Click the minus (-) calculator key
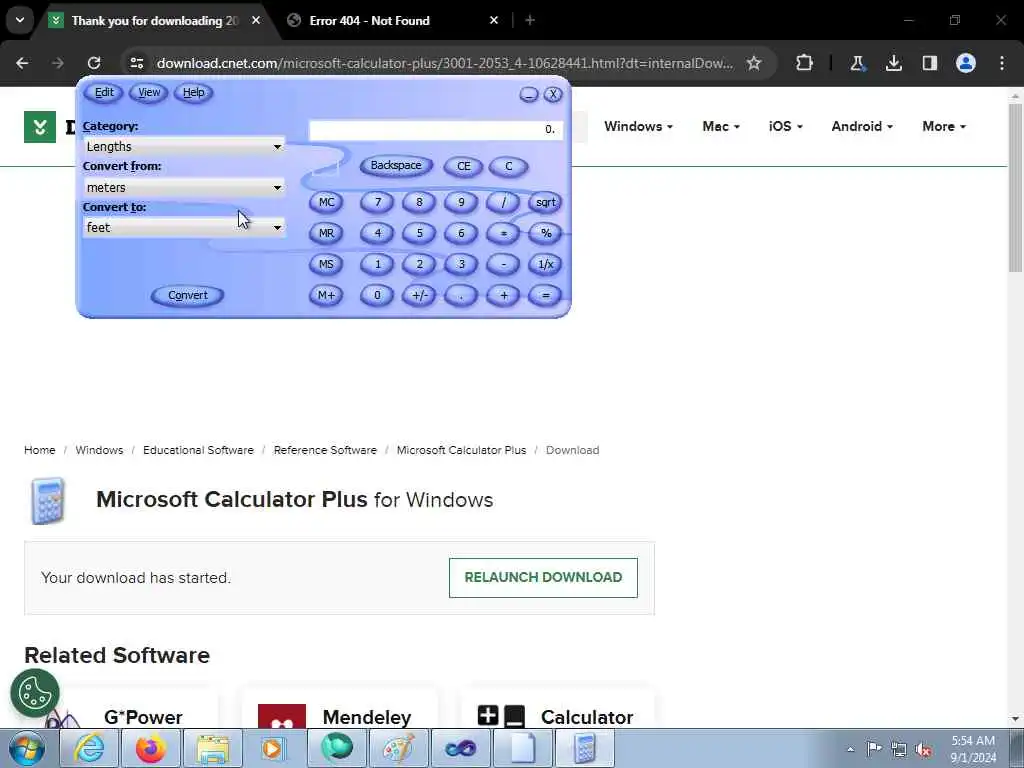The height and width of the screenshot is (768, 1024). click(x=503, y=264)
